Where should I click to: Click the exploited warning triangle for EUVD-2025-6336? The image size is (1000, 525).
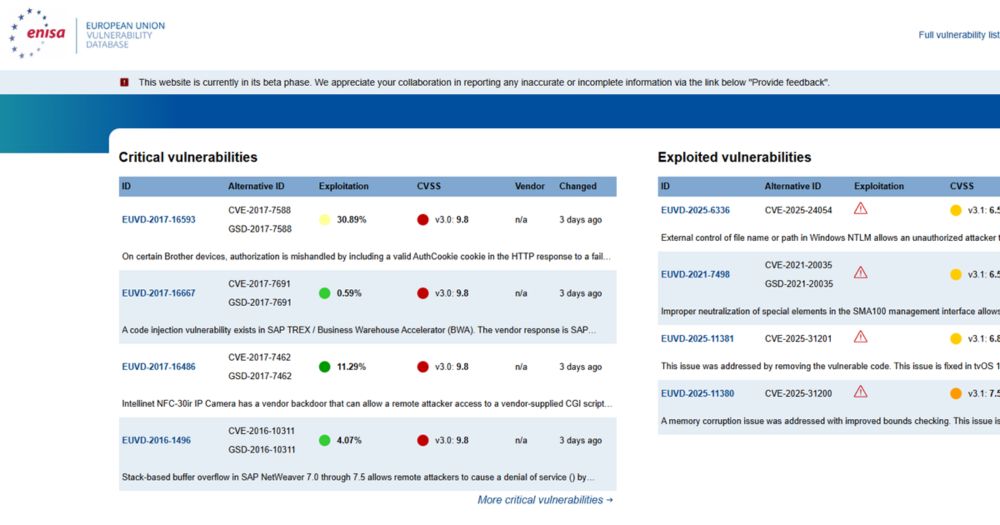[x=860, y=209]
